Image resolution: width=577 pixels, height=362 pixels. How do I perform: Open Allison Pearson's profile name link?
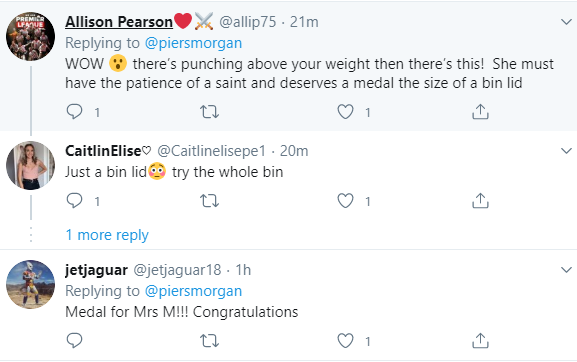pos(119,22)
